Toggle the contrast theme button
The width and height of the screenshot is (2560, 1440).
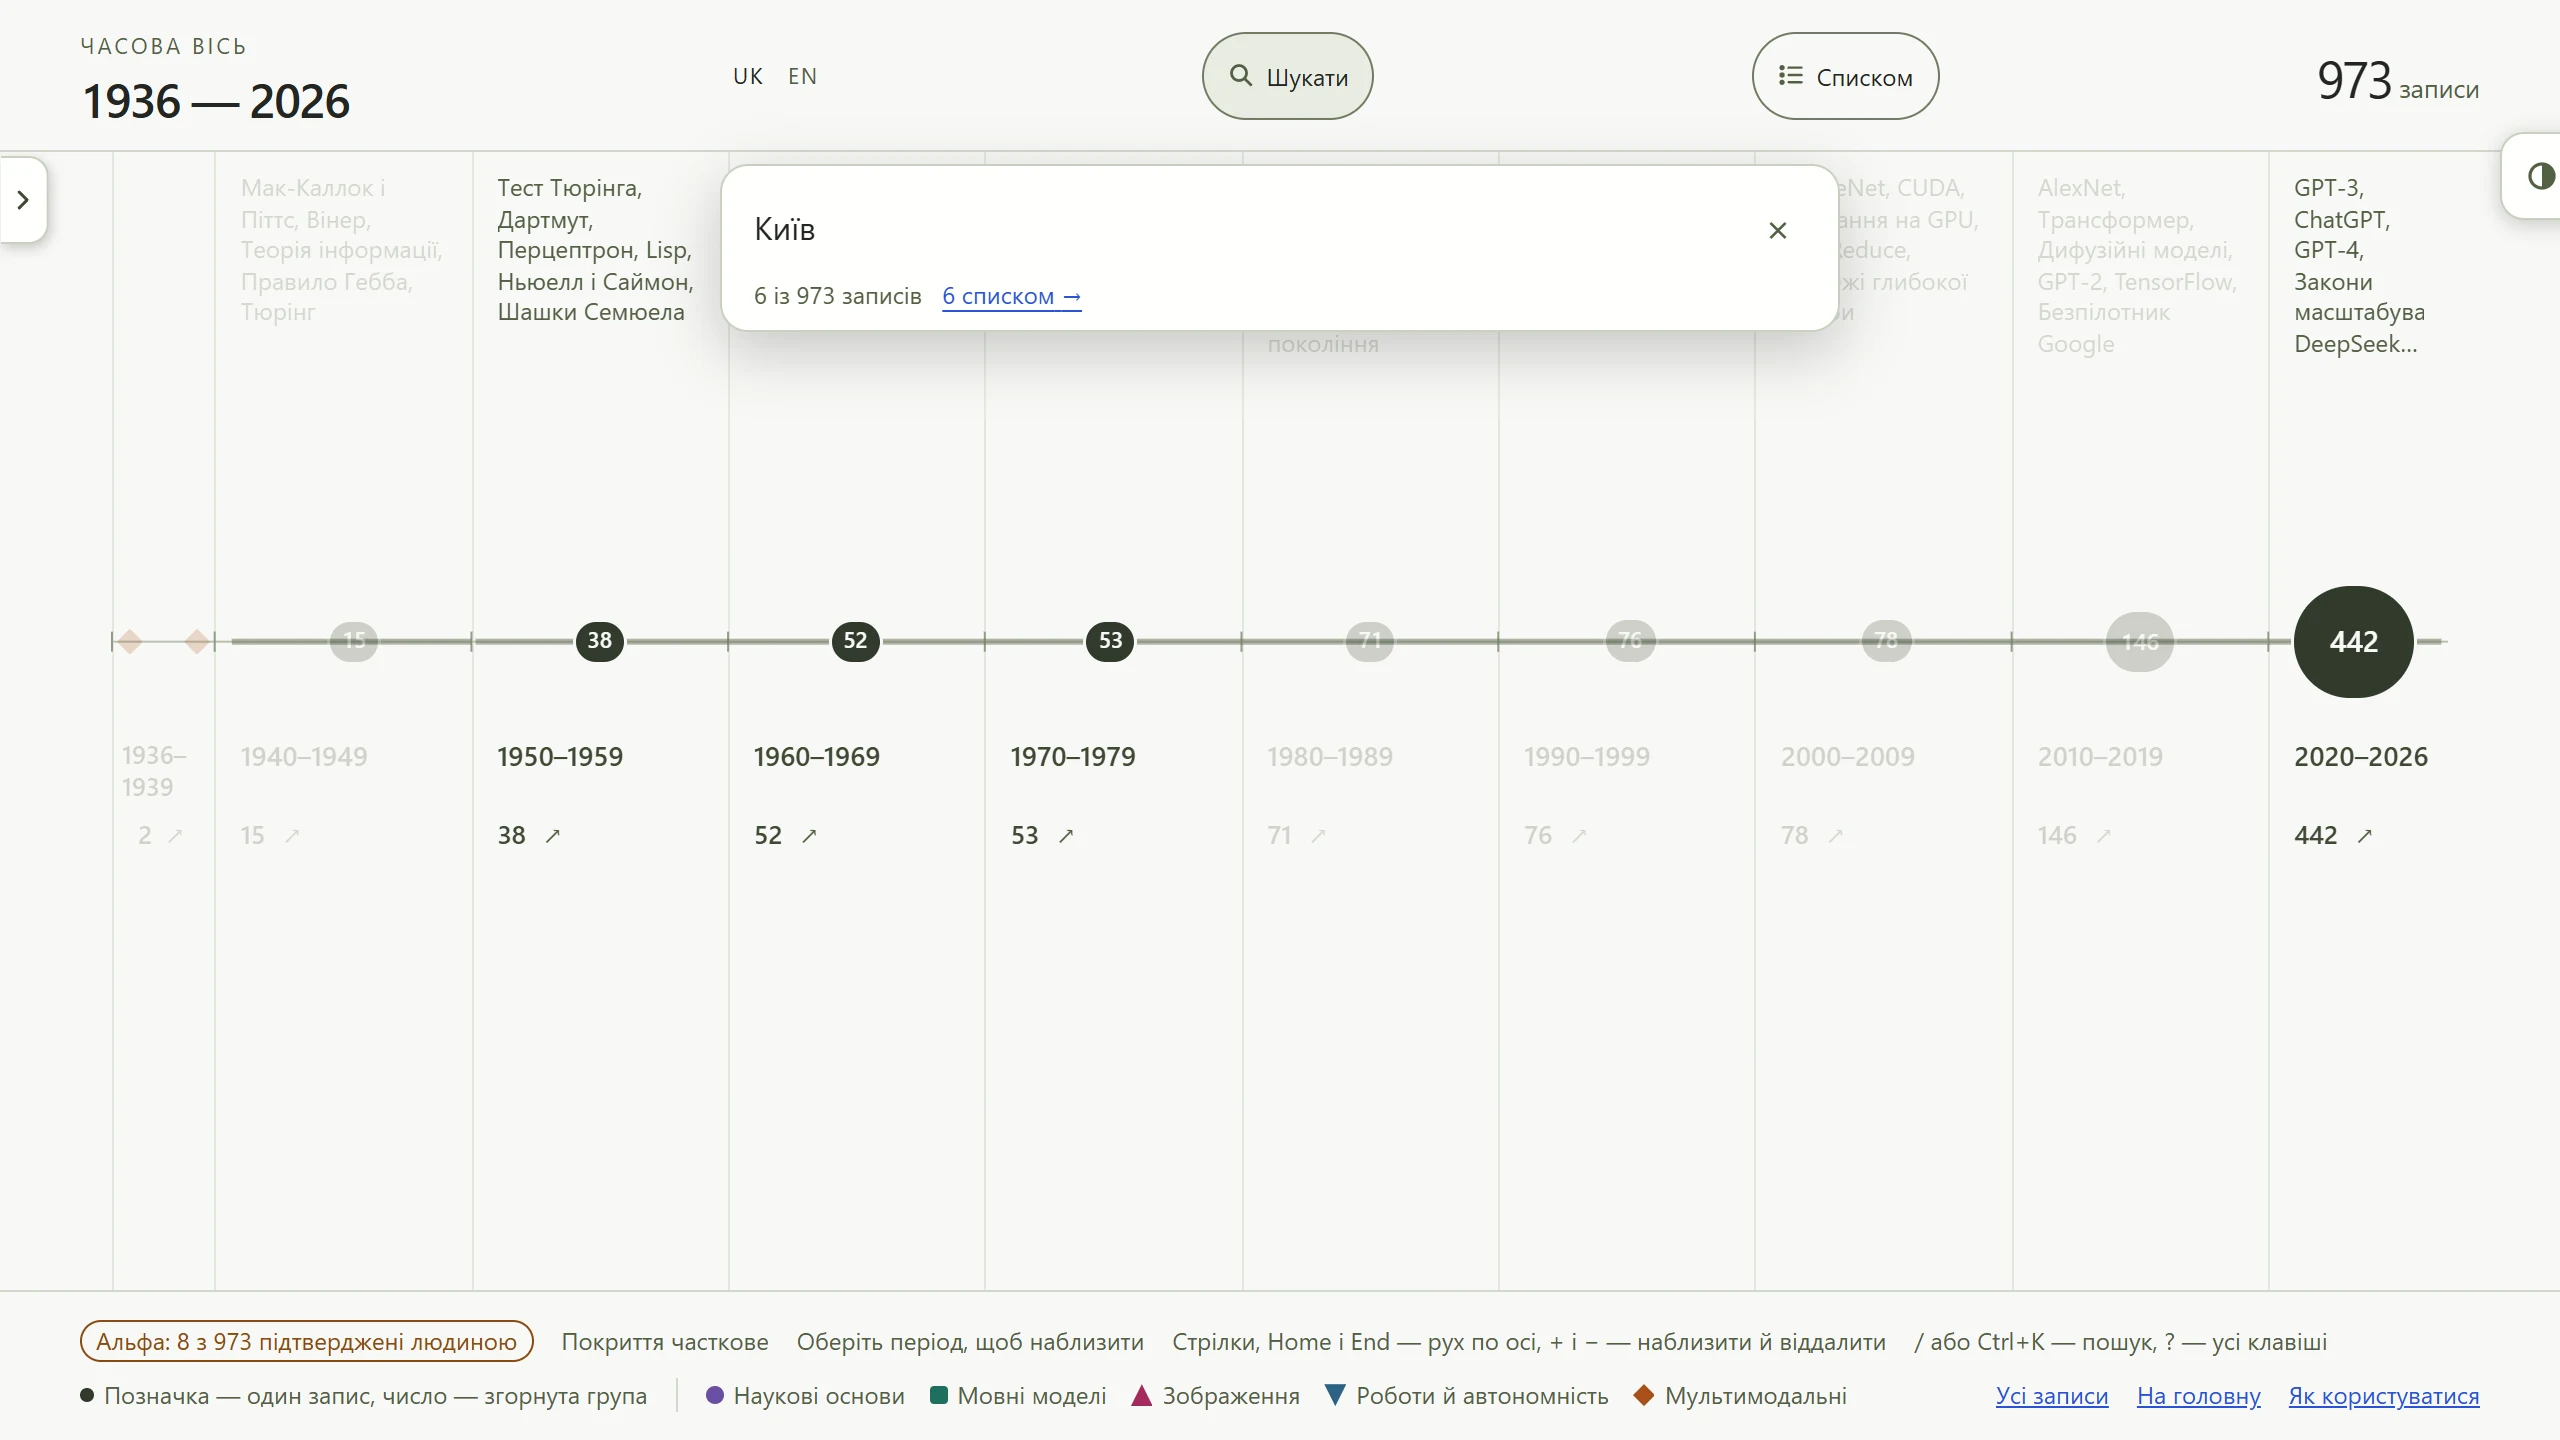[2540, 176]
